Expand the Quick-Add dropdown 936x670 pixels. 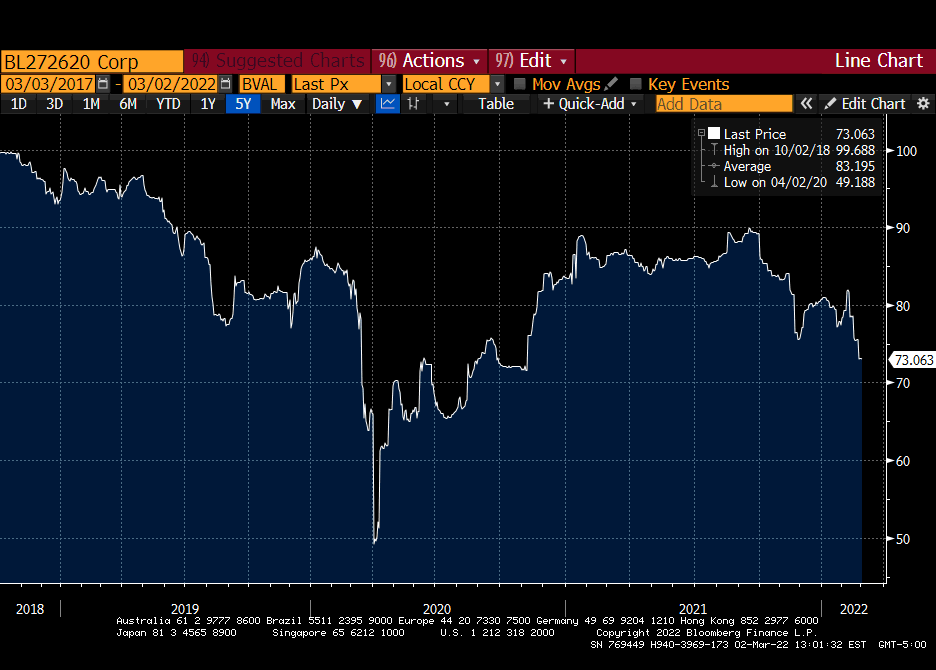click(590, 104)
